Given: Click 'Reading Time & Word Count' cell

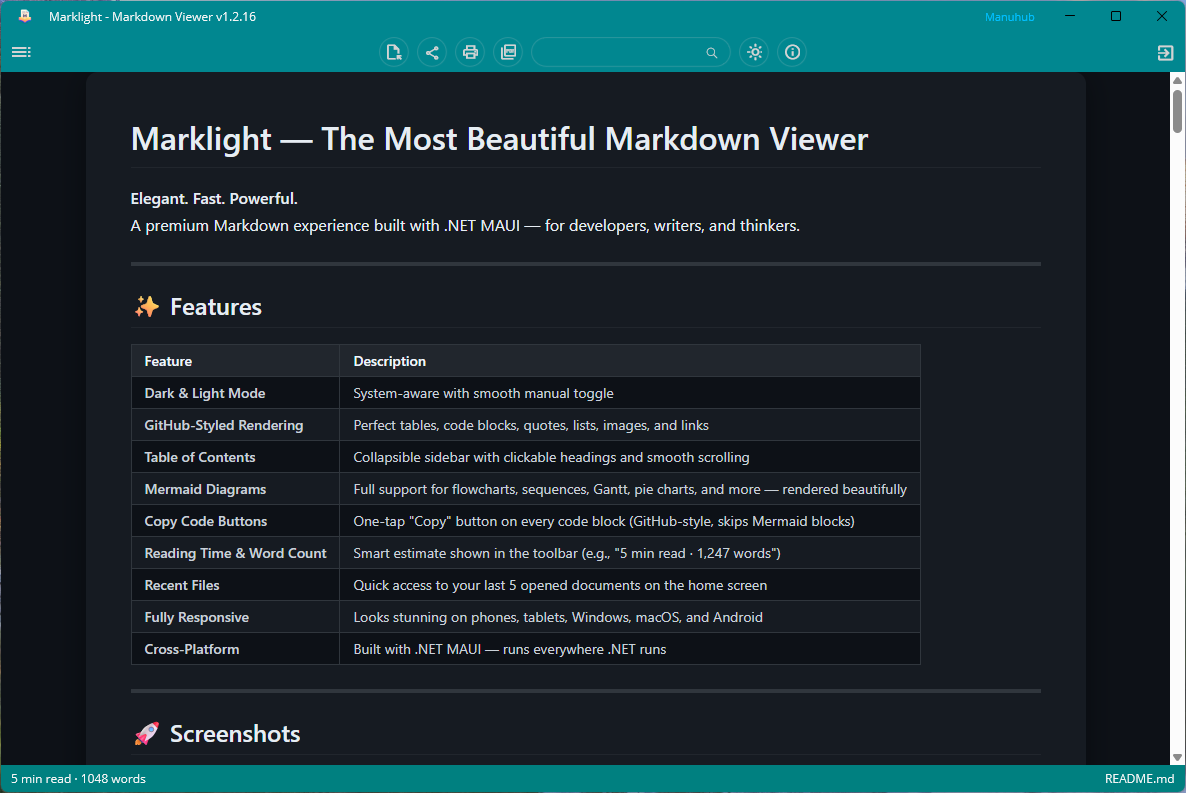Looking at the screenshot, I should [x=235, y=553].
